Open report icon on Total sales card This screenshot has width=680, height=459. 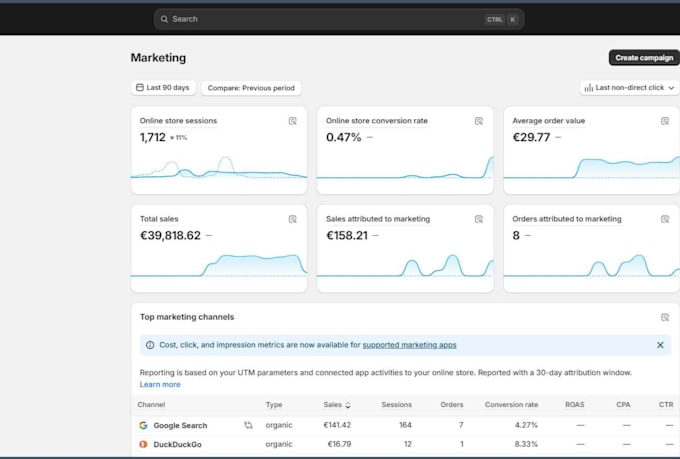[293, 219]
